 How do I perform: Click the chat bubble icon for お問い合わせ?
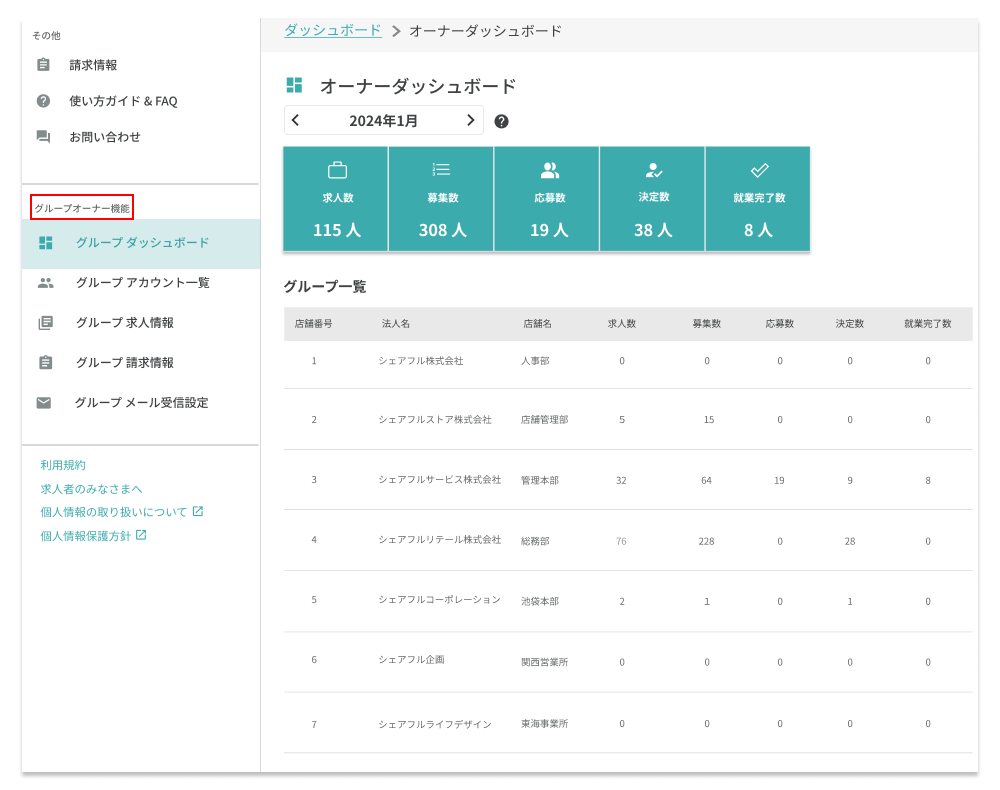coord(43,137)
